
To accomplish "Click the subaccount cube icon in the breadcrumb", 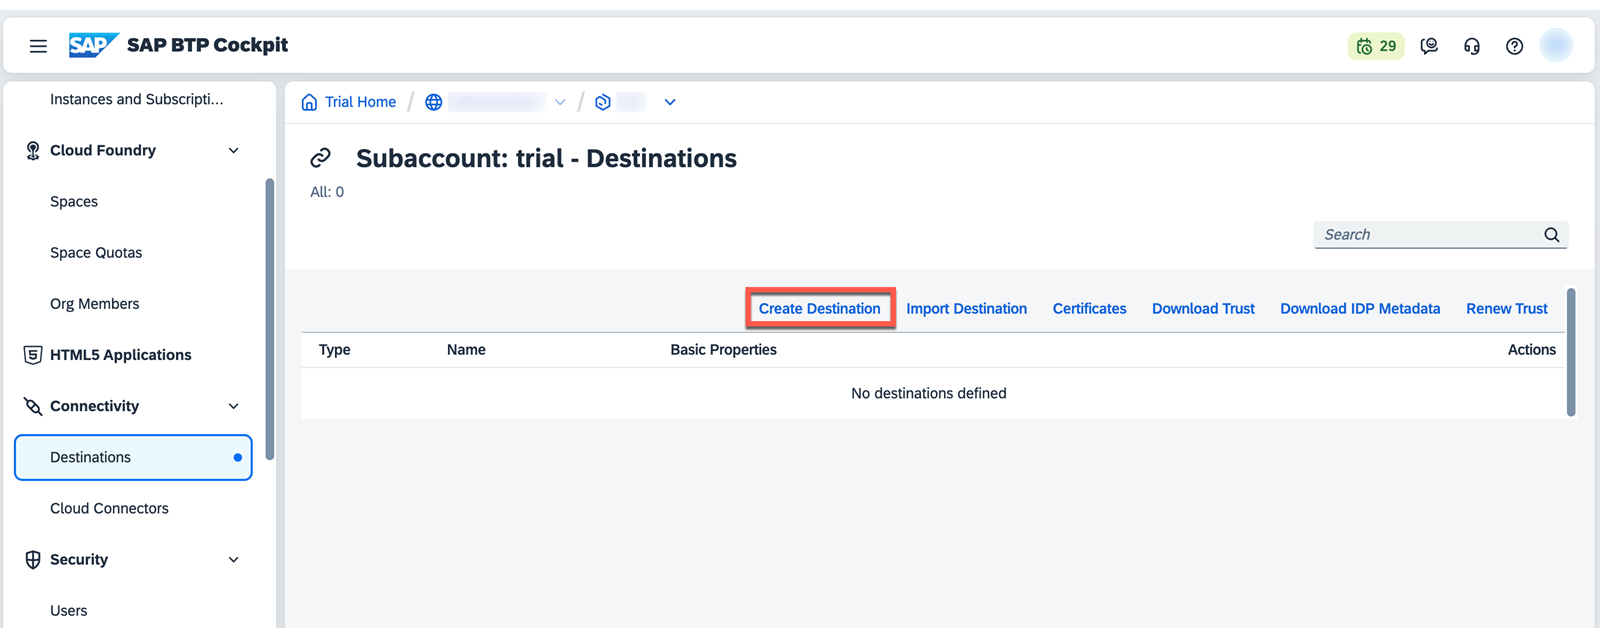I will click(x=603, y=102).
